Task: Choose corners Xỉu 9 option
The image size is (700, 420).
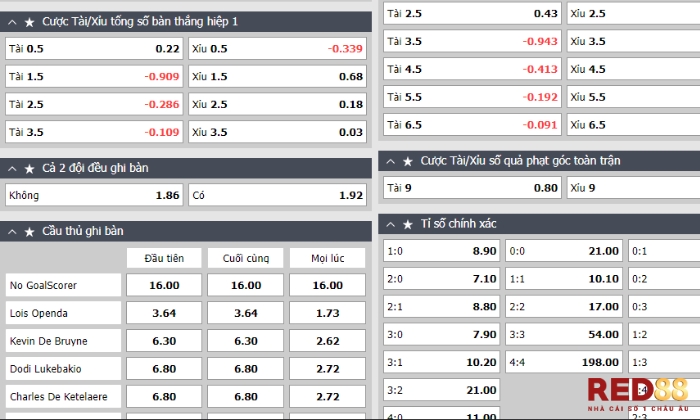Action: click(x=633, y=187)
